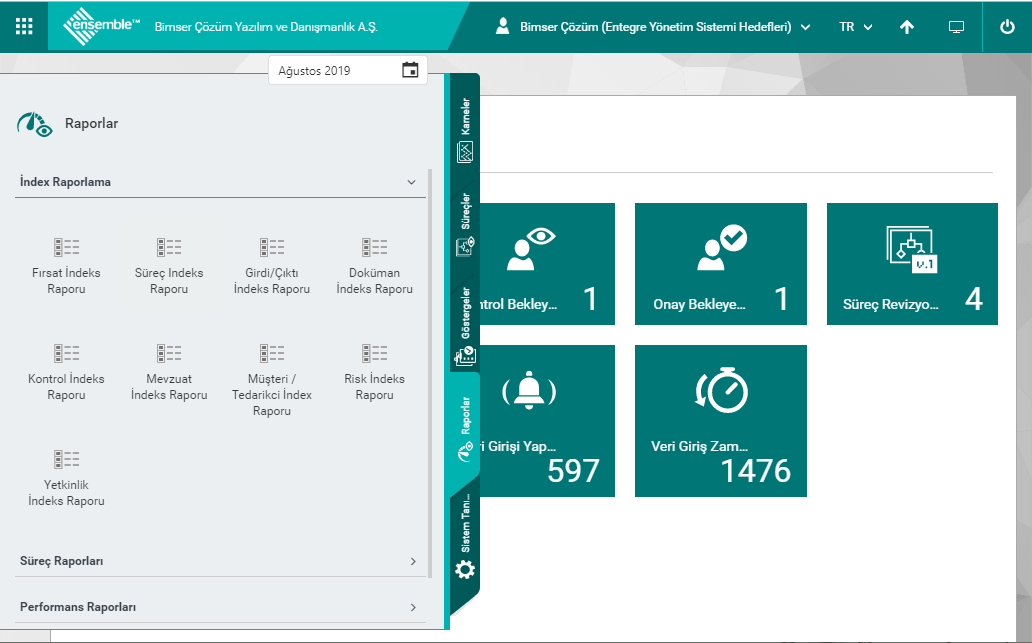This screenshot has width=1032, height=643.
Task: Expand the Süreç Raporları section
Action: pyautogui.click(x=413, y=561)
